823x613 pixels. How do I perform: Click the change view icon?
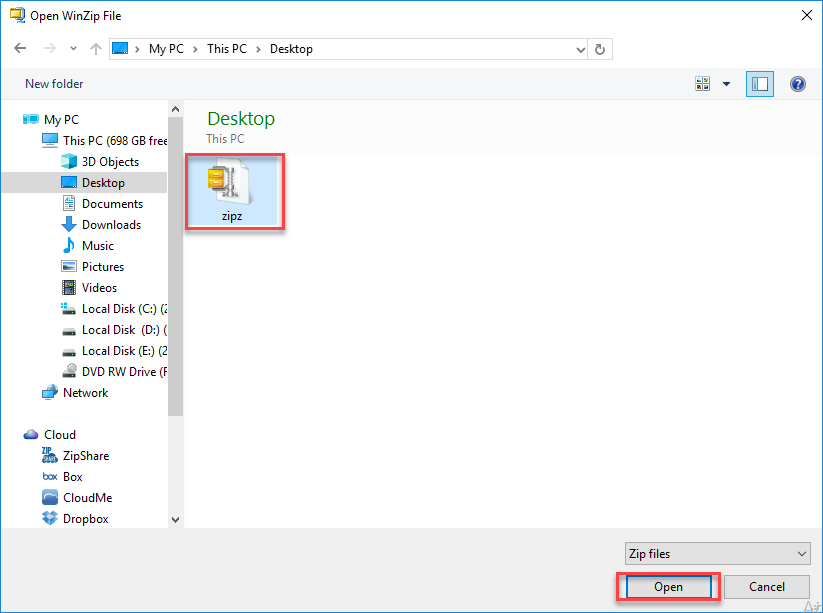702,84
